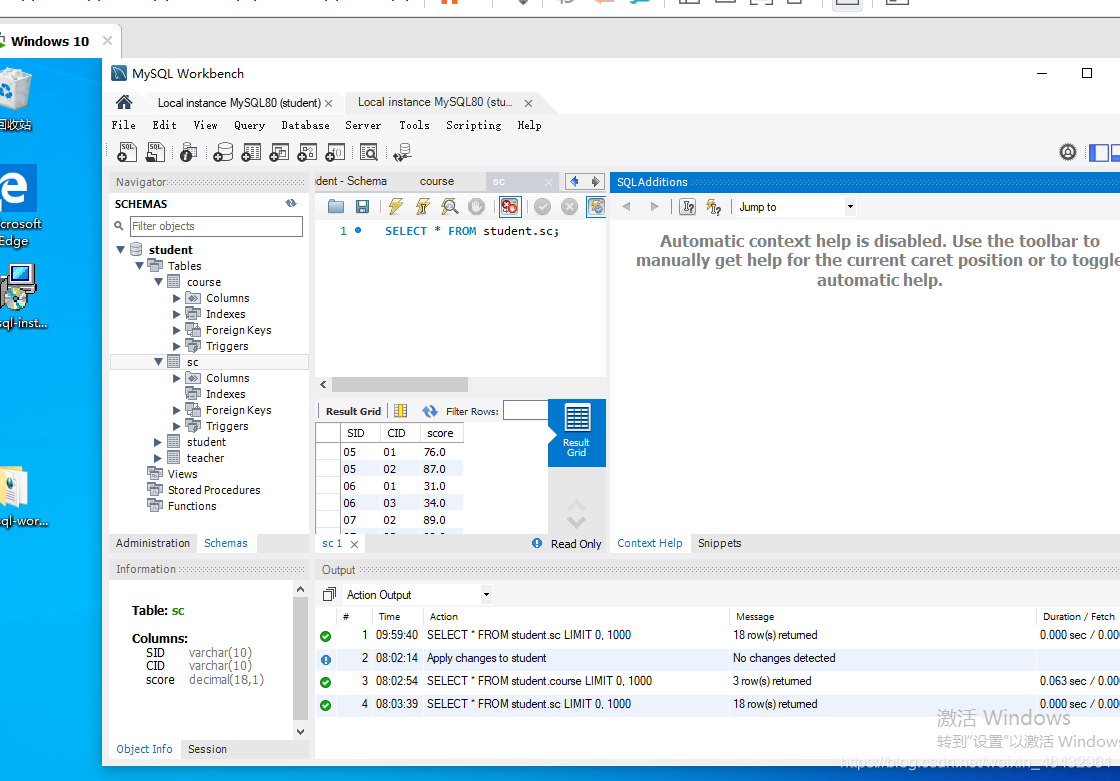Refresh the SCHEMAS list
The width and height of the screenshot is (1120, 781).
[291, 204]
